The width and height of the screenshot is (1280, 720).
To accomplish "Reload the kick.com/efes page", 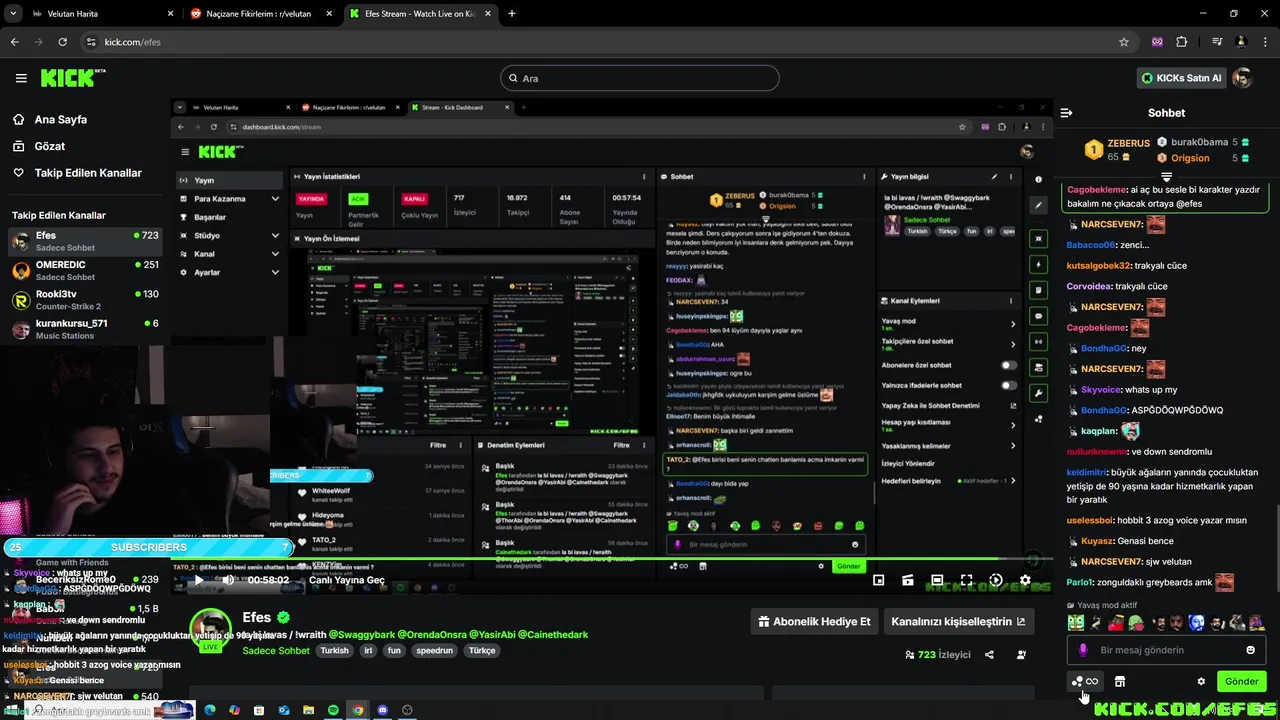I will pos(62,42).
